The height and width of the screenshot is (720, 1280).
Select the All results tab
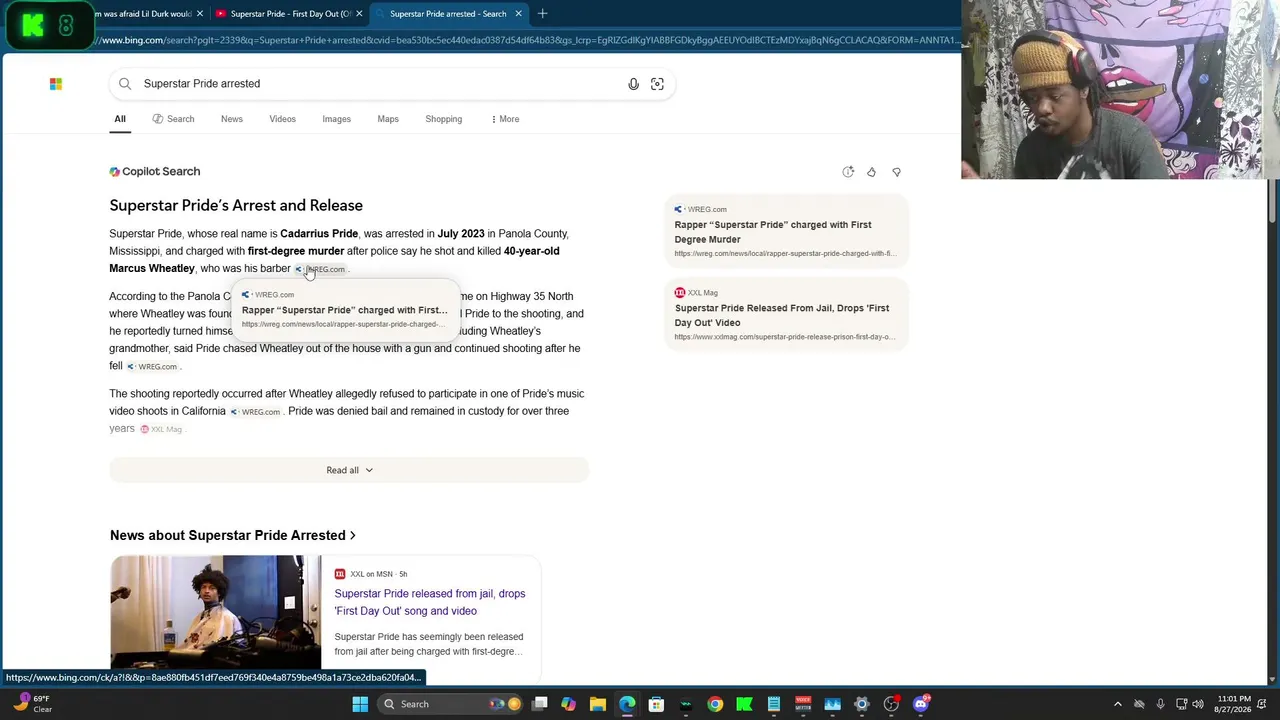coord(120,119)
